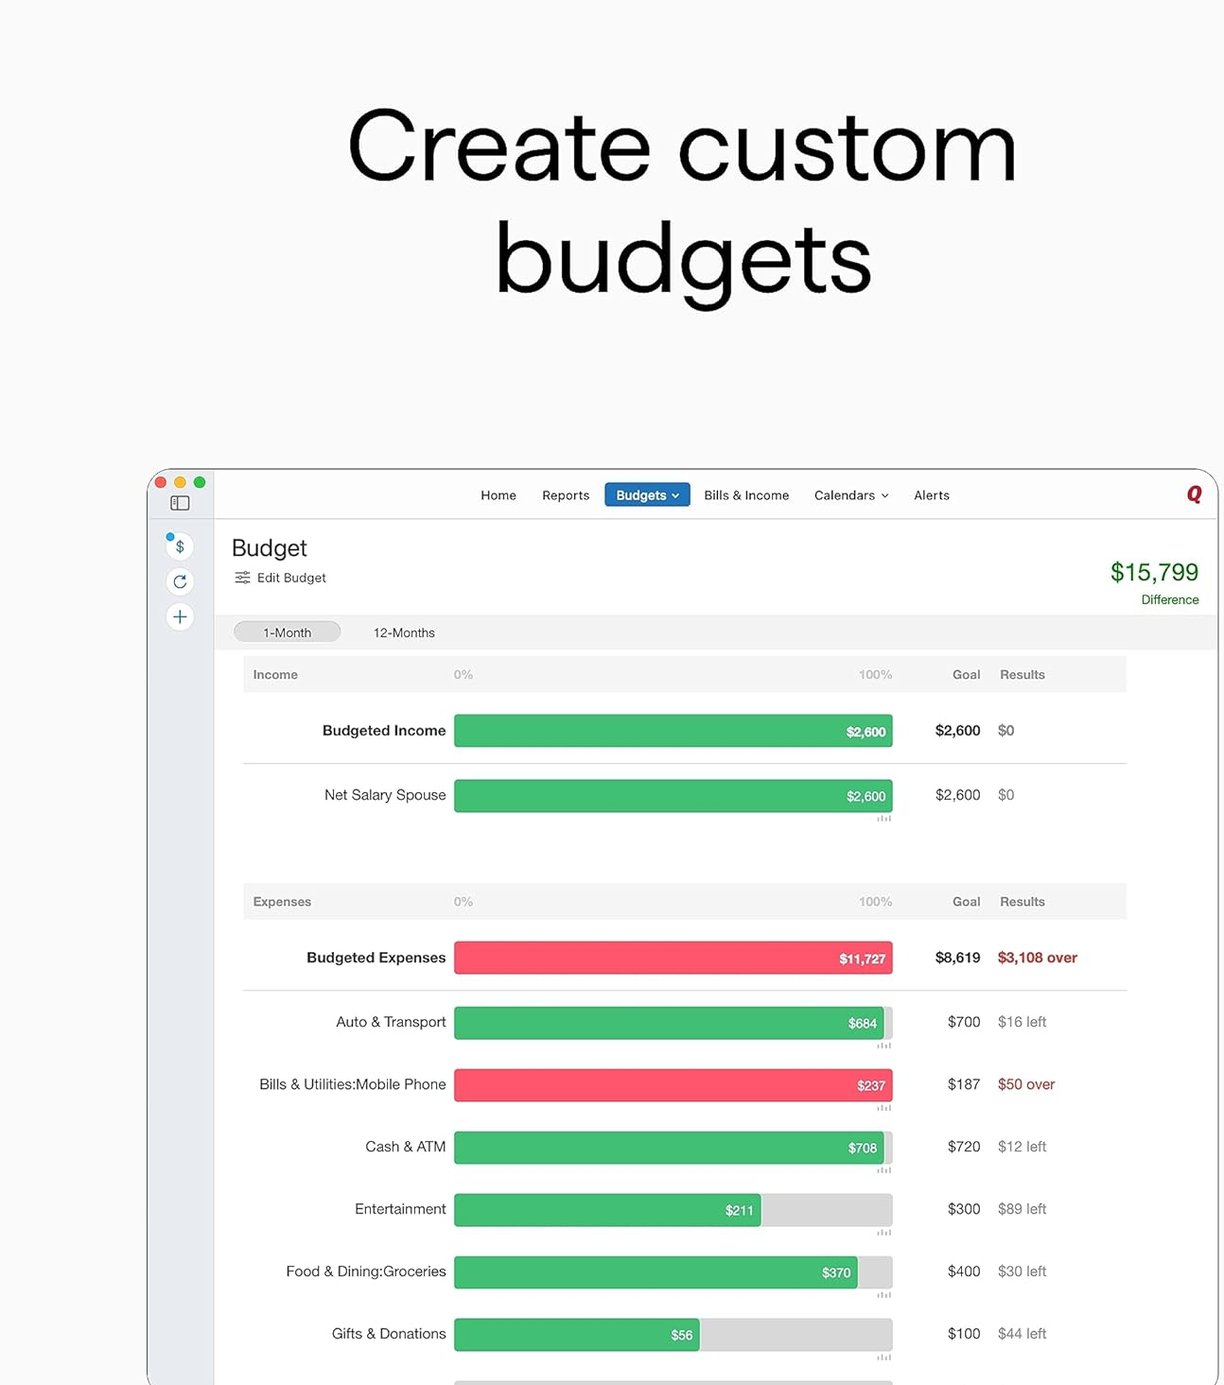Viewport: 1224px width, 1385px height.
Task: Expand the Budgets dropdown
Action: pos(647,495)
